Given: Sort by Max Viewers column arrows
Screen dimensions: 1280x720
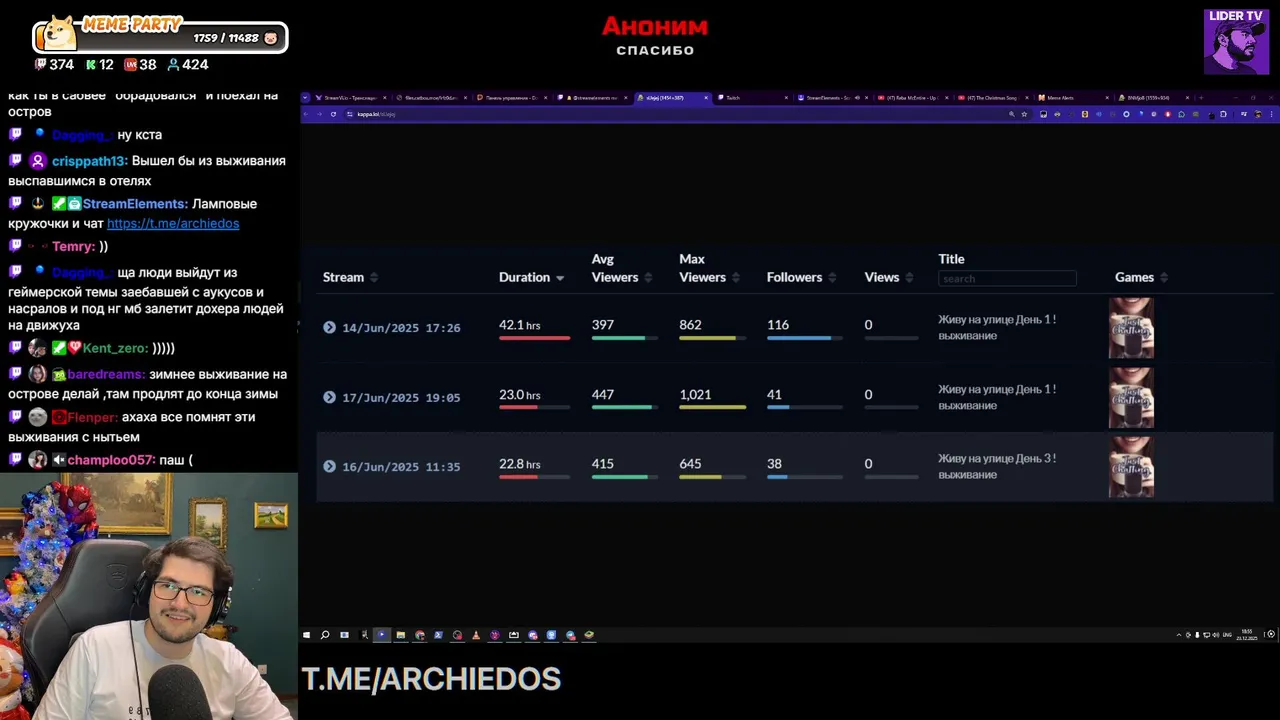Looking at the screenshot, I should coord(736,278).
